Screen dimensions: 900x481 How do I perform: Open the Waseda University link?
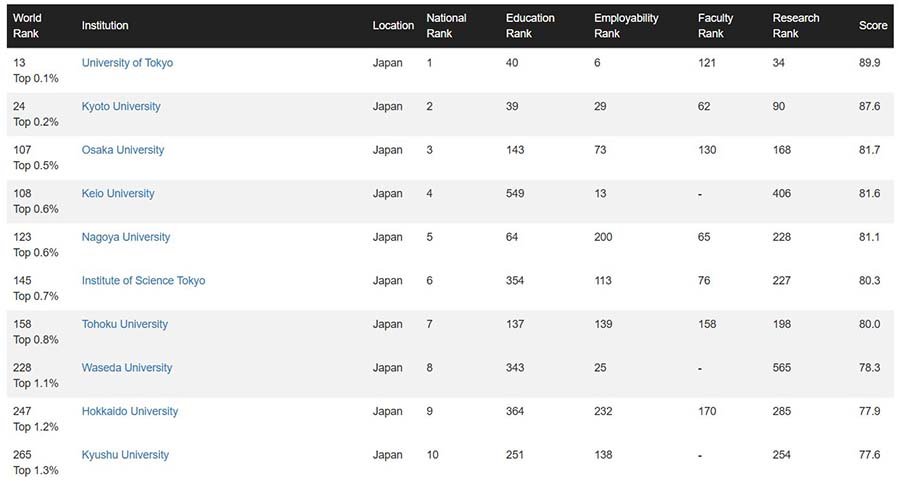127,368
